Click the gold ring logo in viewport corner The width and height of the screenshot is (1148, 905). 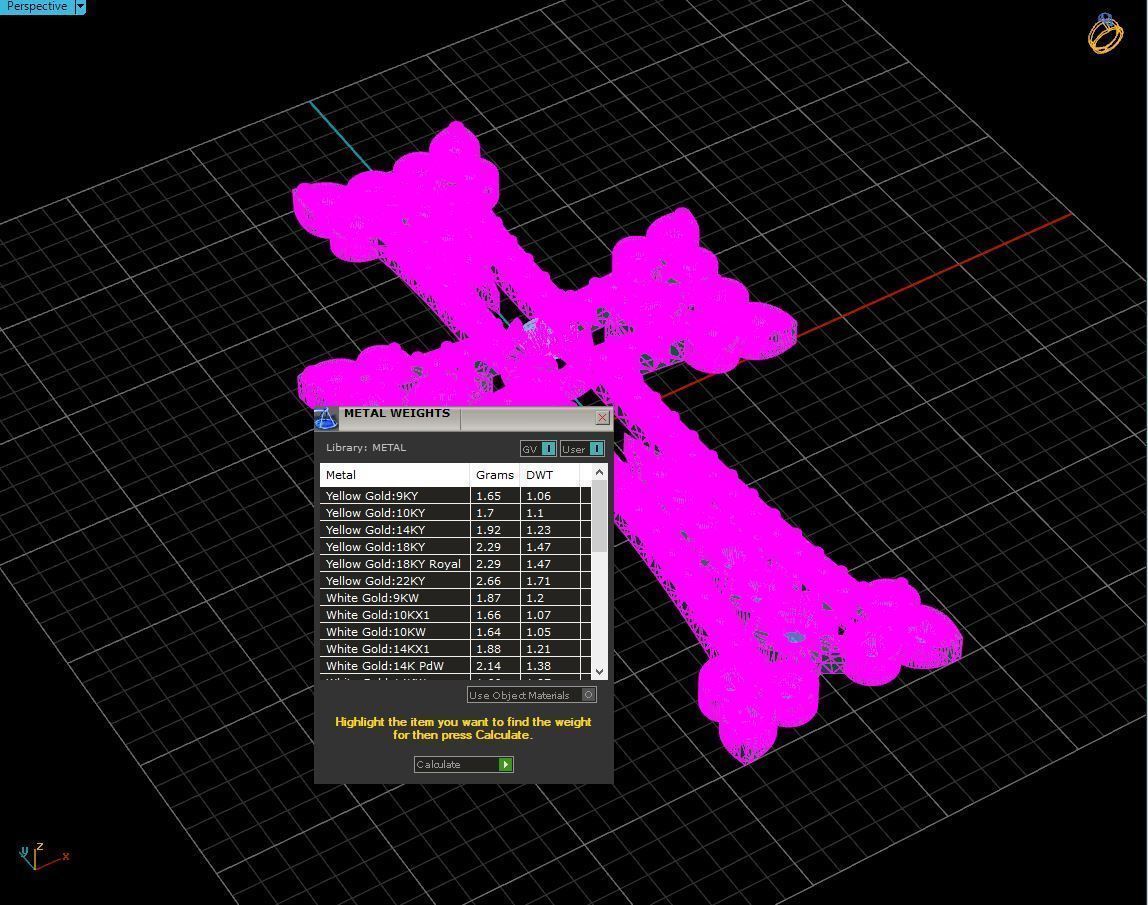pos(1105,33)
